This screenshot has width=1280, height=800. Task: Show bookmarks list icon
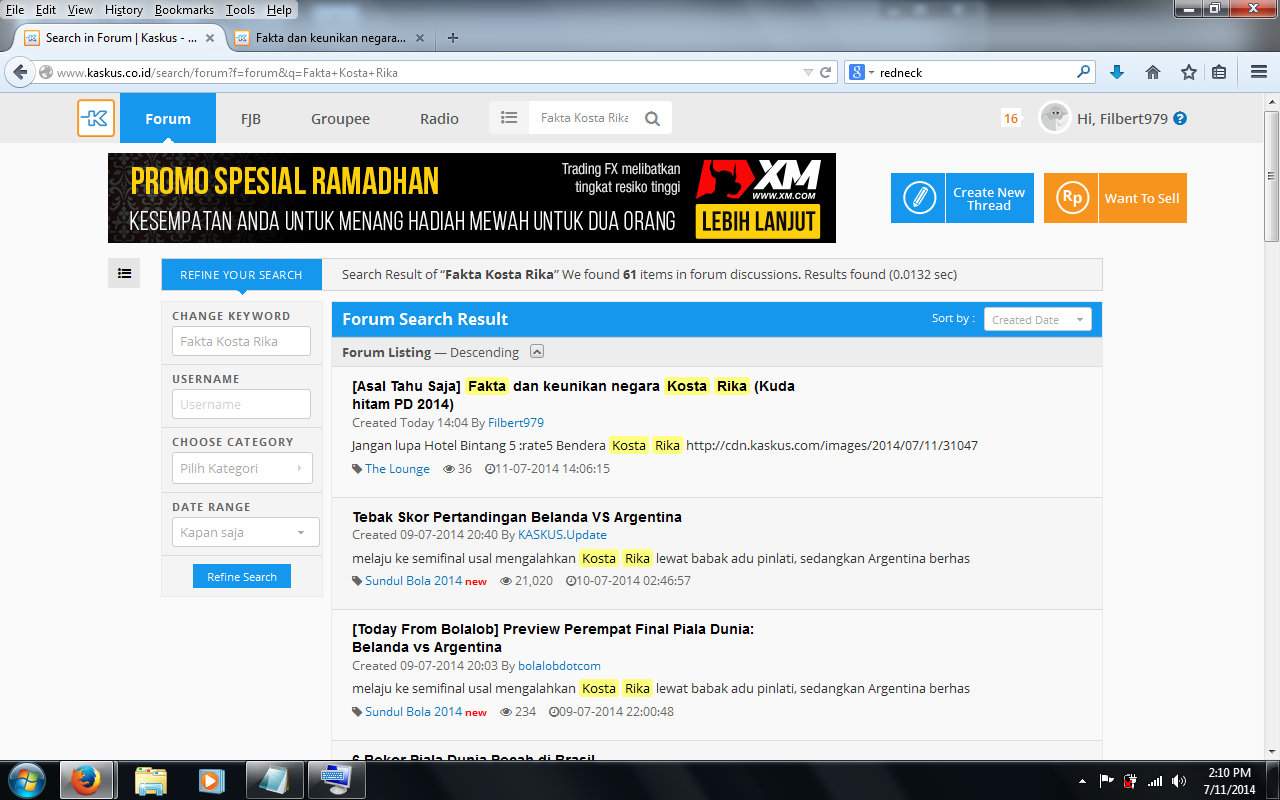(1219, 72)
